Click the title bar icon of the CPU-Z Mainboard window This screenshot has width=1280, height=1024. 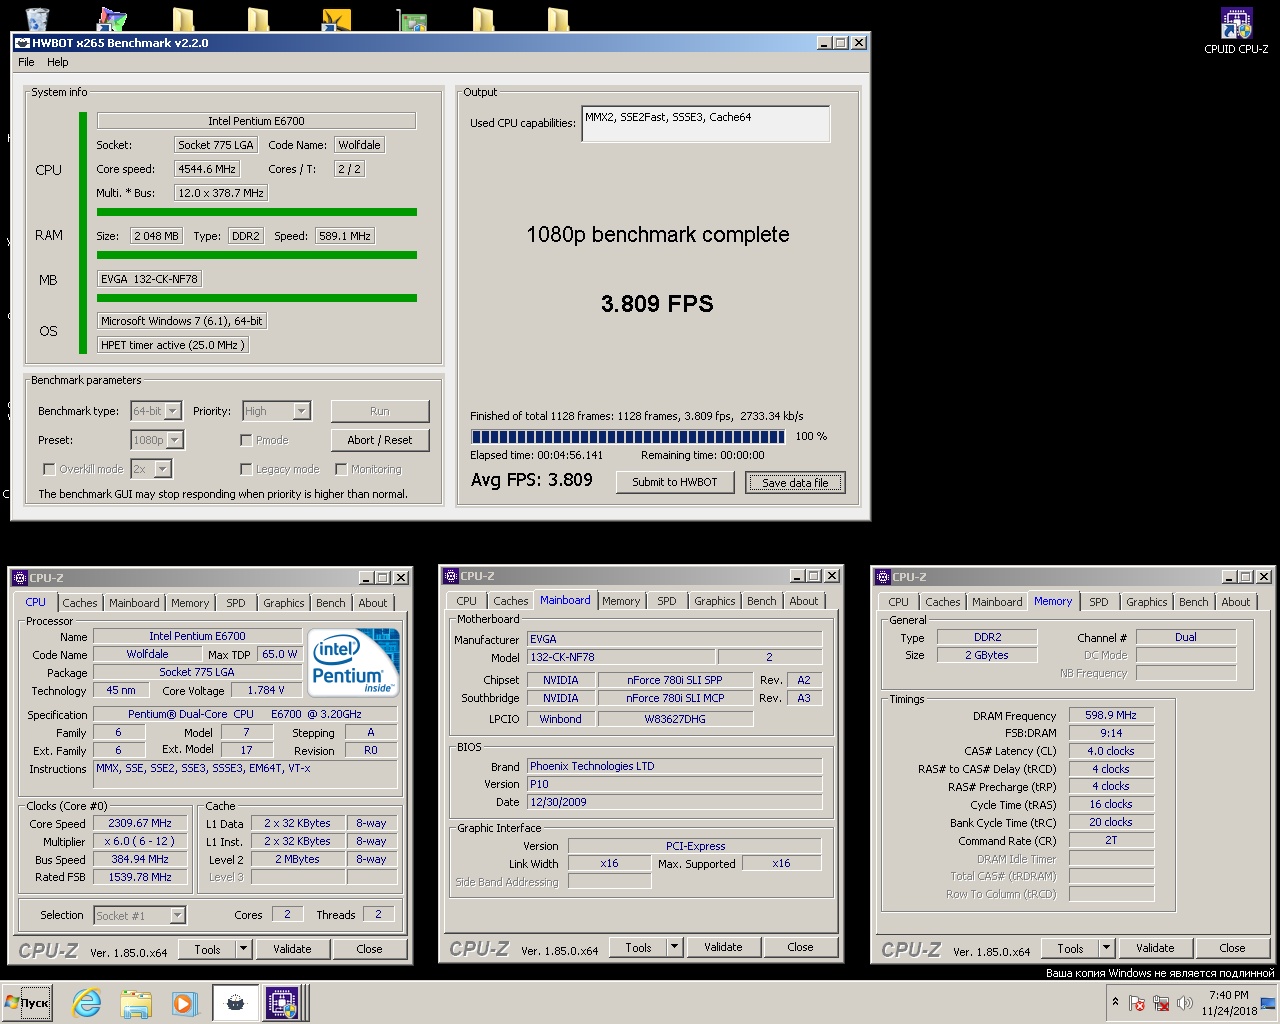[450, 576]
